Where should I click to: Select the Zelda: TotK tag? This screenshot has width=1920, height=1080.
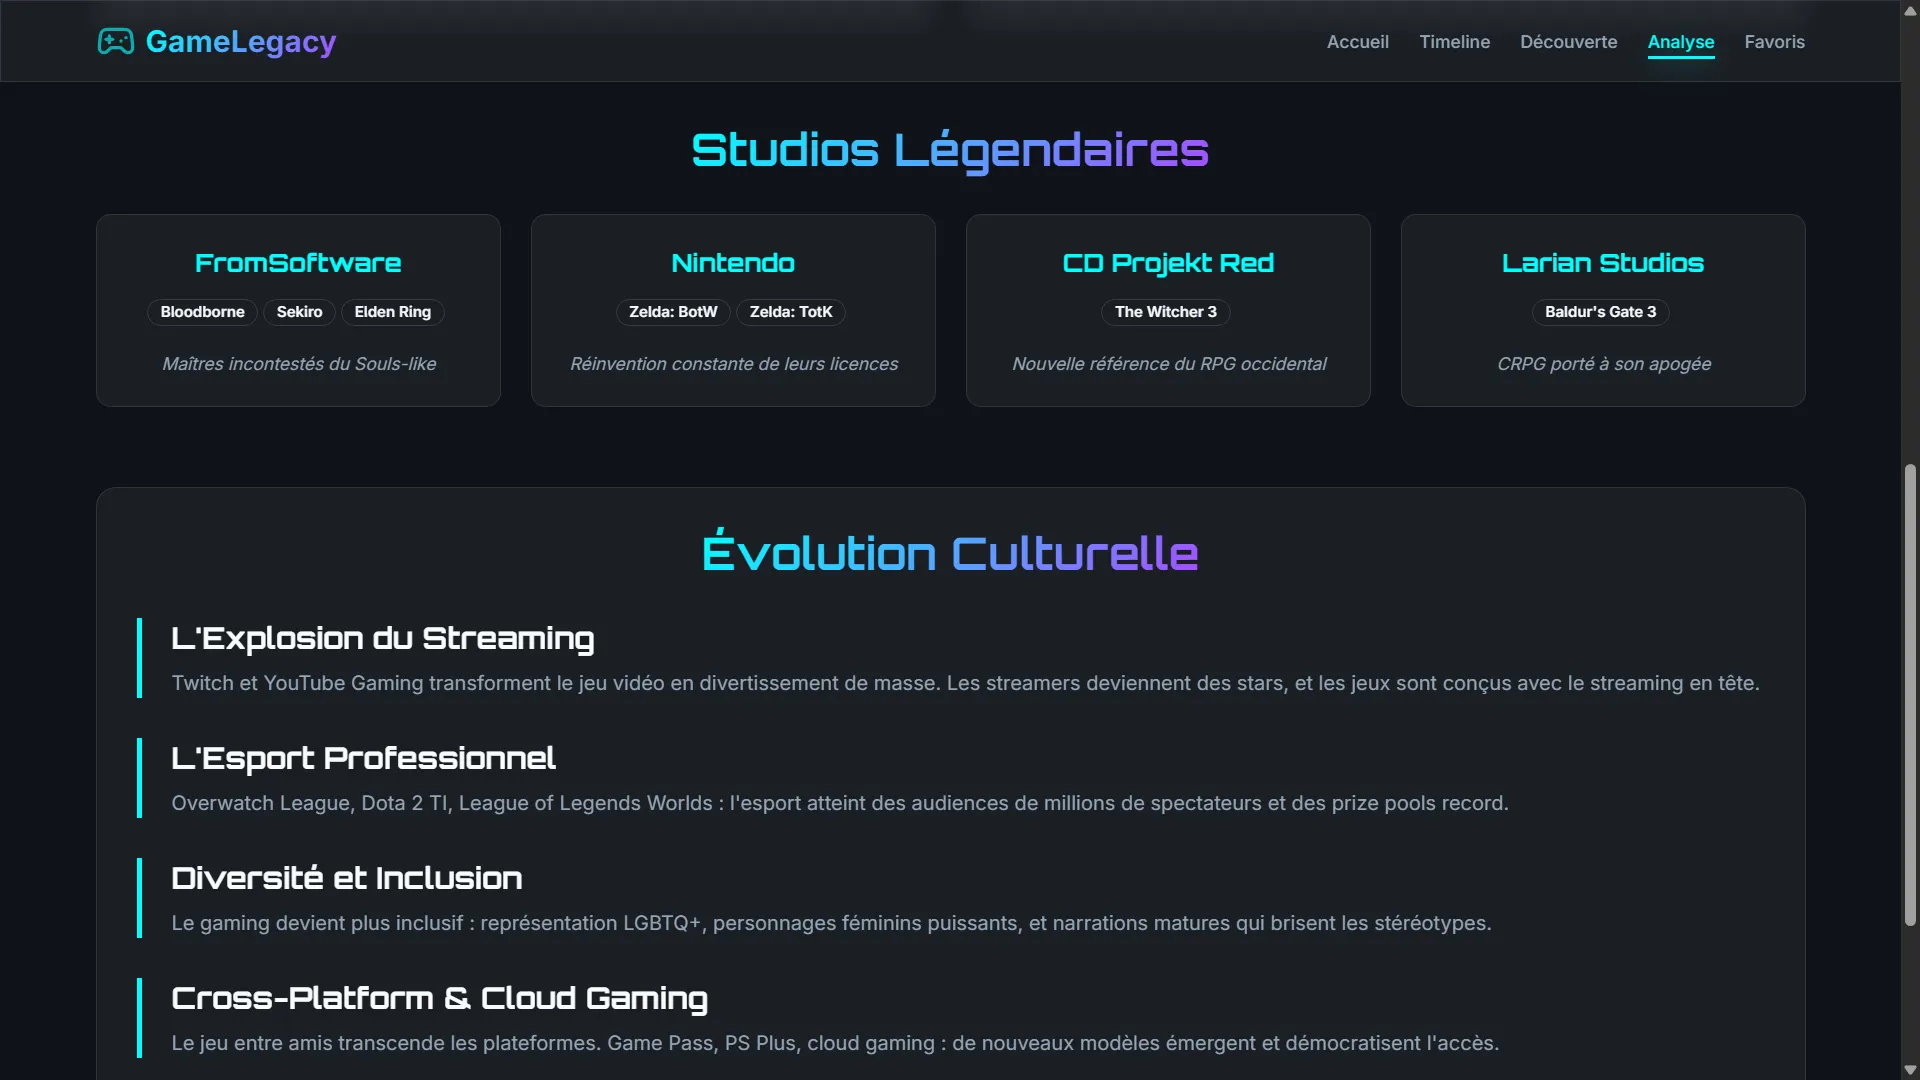[x=790, y=312]
